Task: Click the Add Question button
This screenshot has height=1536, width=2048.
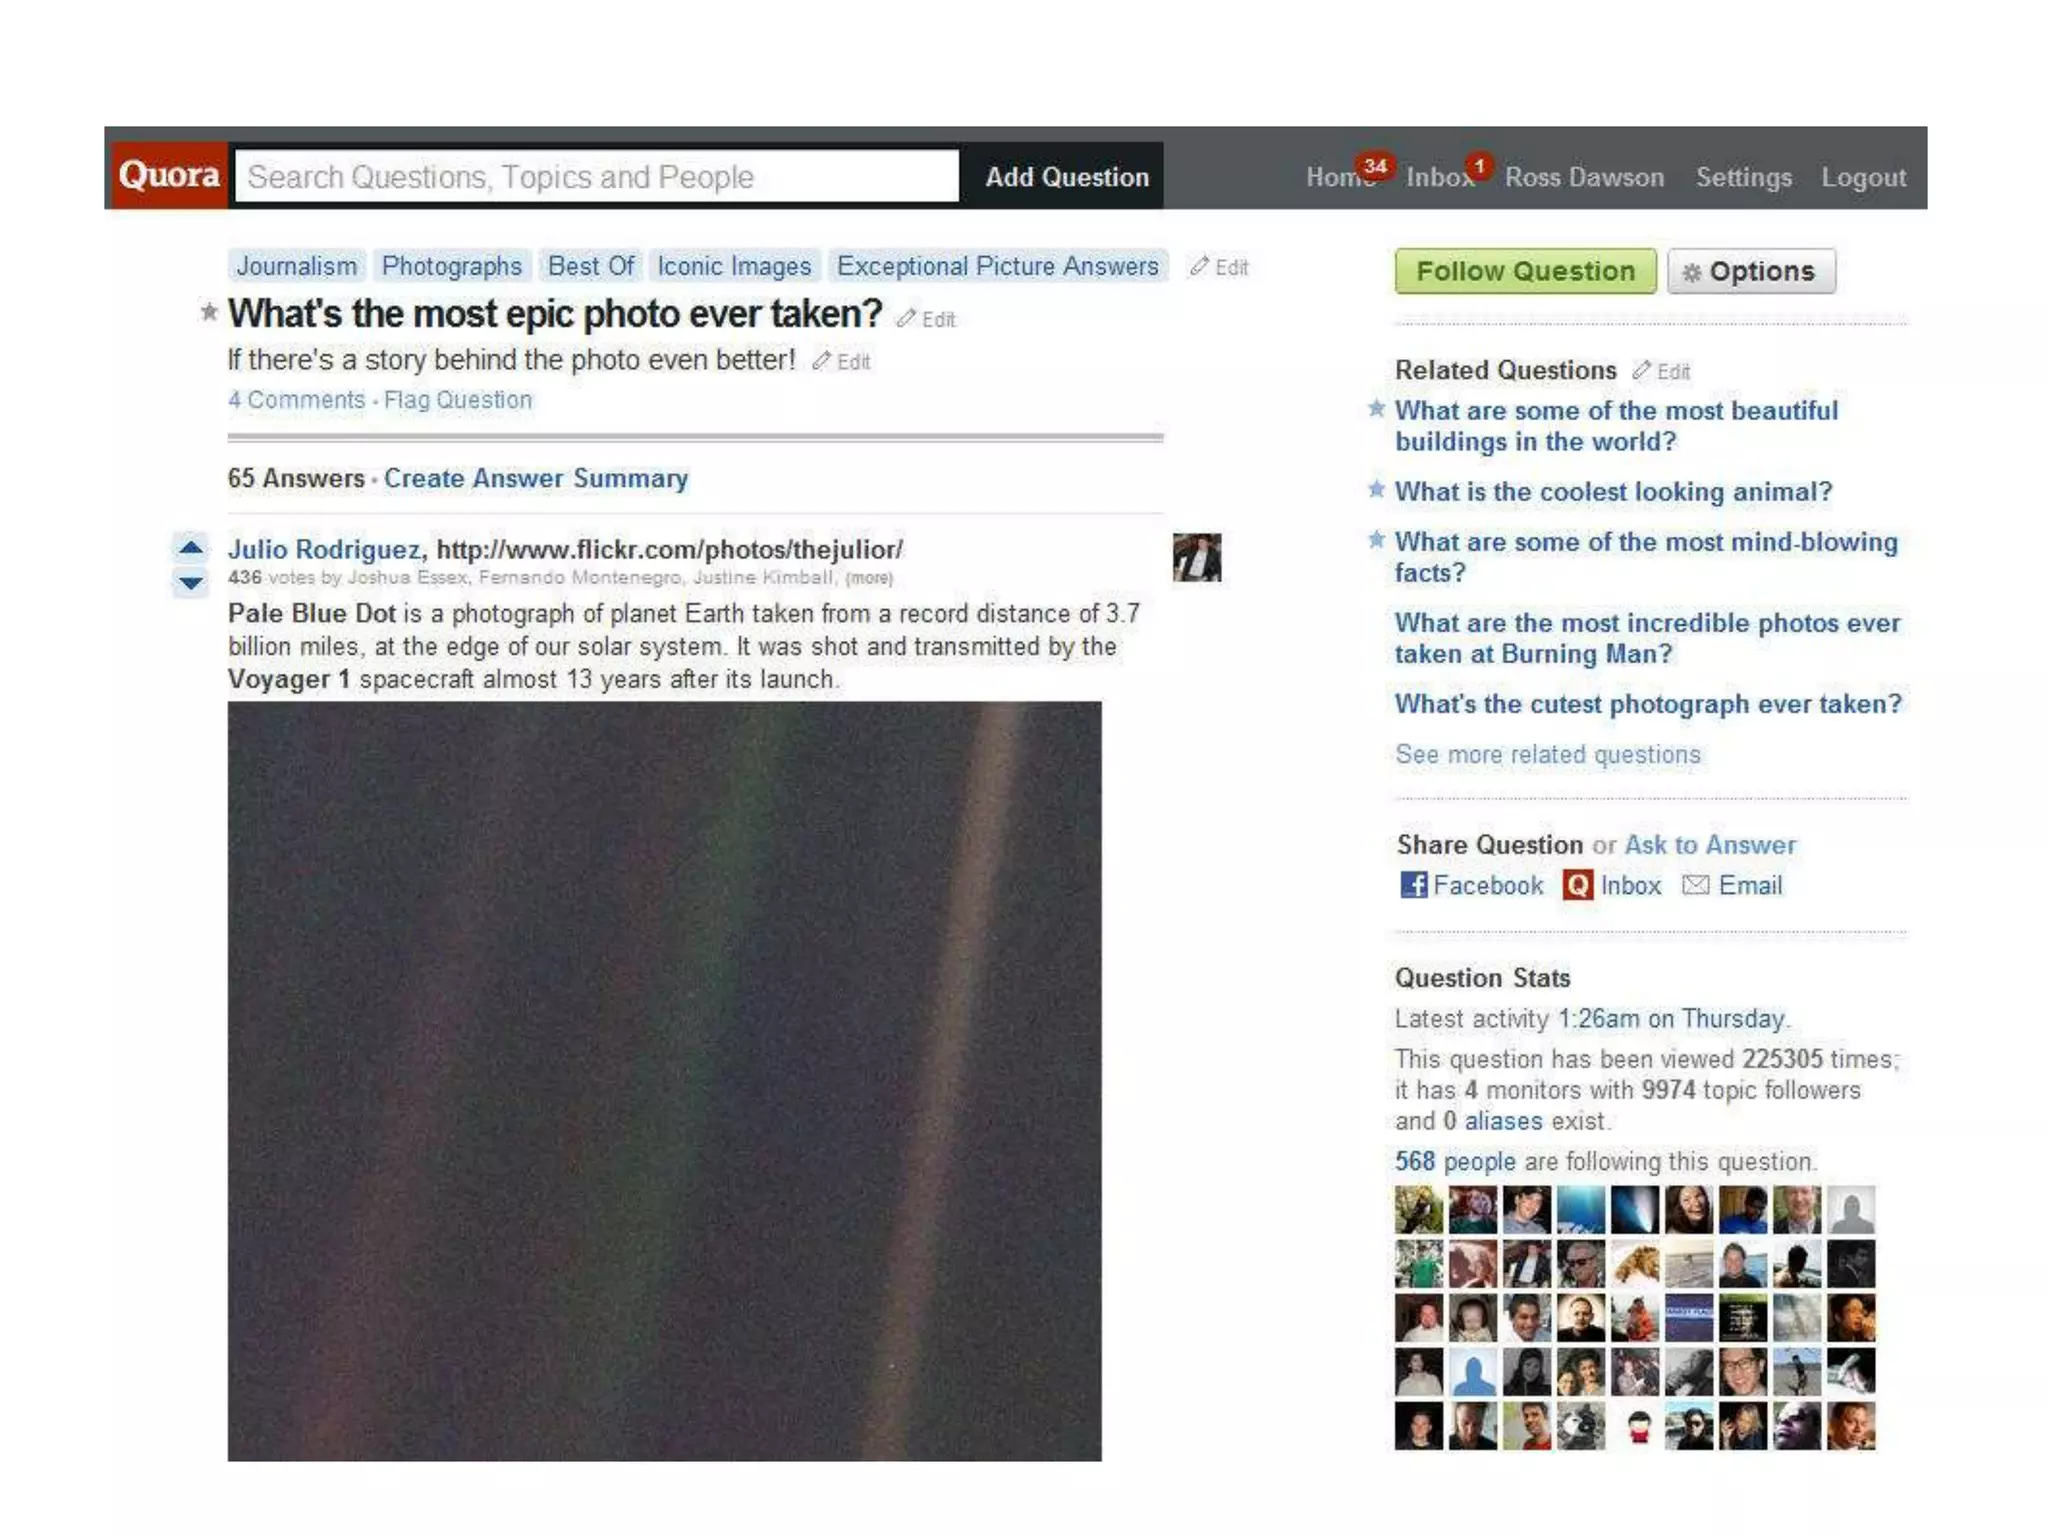Action: tap(1066, 177)
